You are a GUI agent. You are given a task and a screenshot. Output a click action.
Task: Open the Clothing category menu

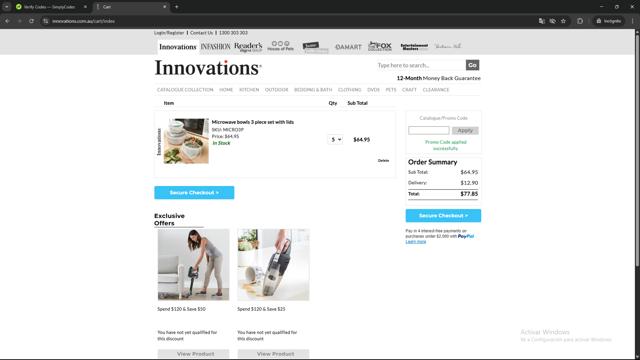tap(349, 90)
